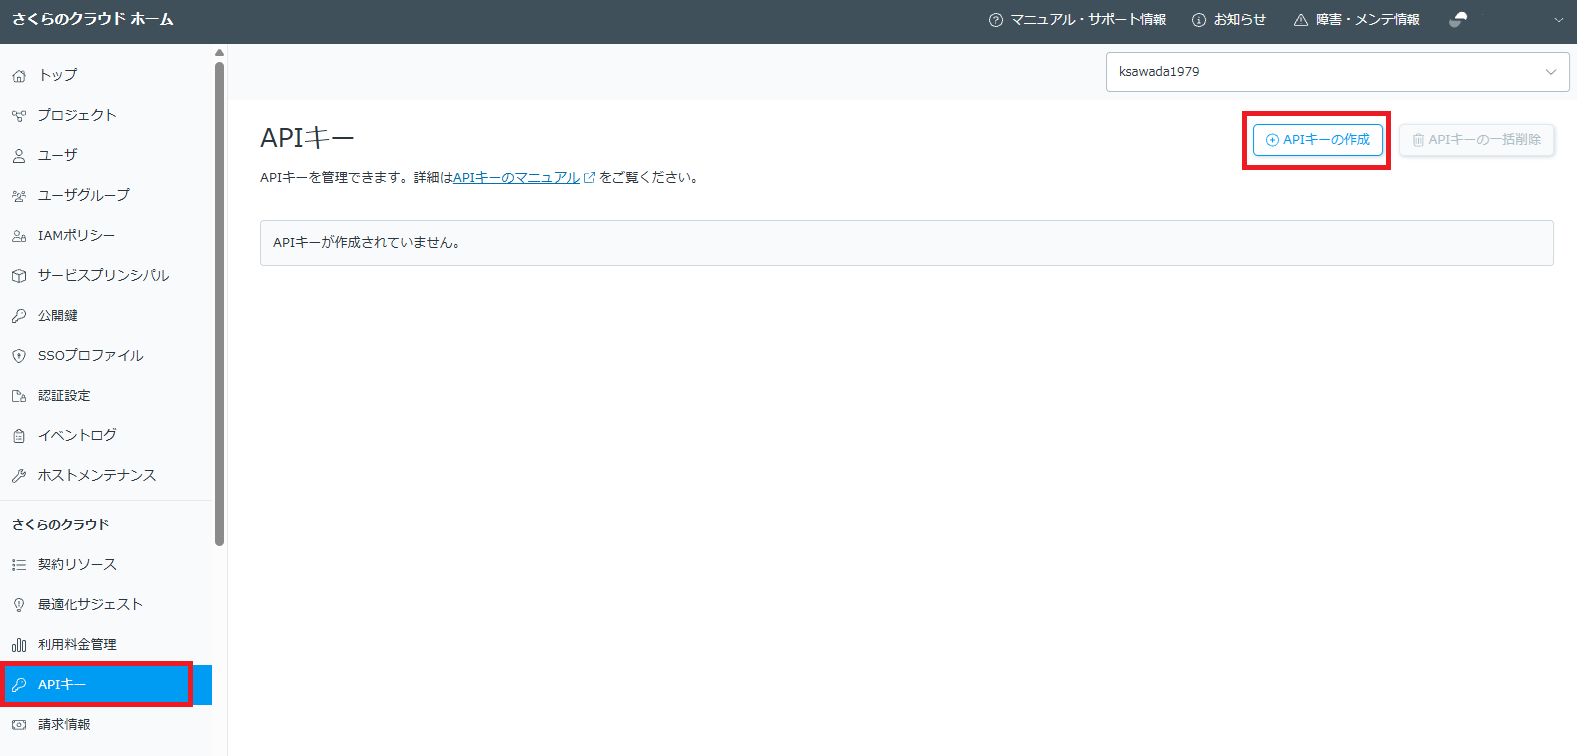Open 契約リソース in the sidebar
The image size is (1577, 756).
click(x=106, y=564)
